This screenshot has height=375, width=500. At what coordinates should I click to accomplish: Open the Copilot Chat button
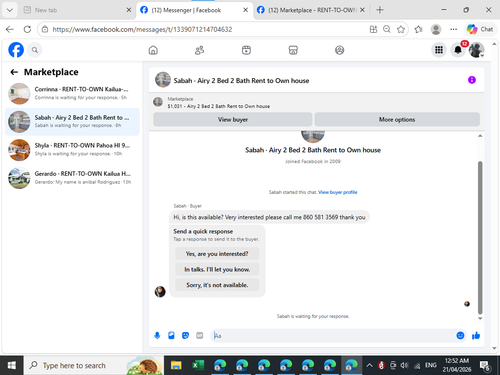480,29
